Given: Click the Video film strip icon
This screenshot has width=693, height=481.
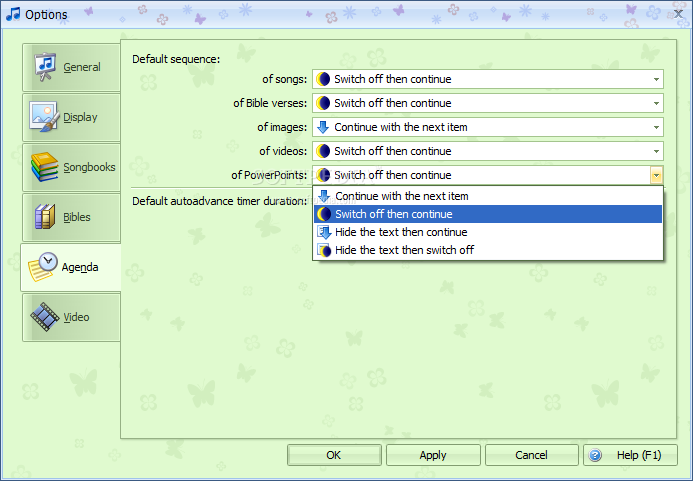Looking at the screenshot, I should tap(44, 317).
